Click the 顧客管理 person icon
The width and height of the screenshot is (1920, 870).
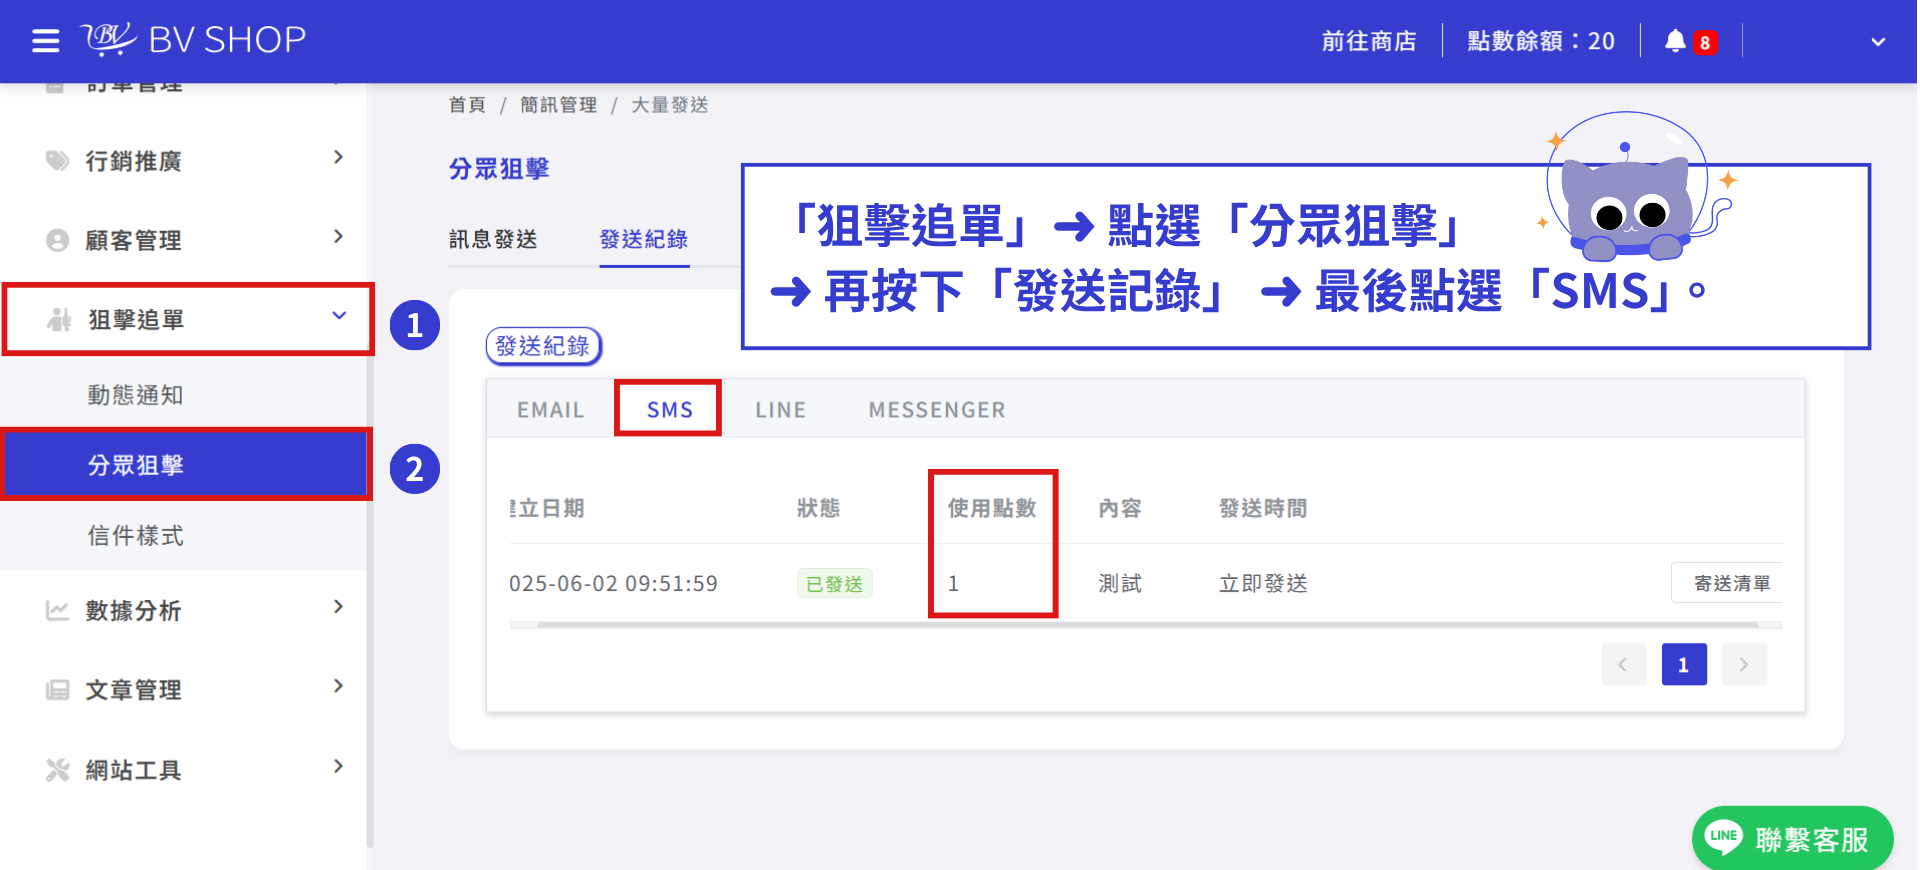click(58, 240)
